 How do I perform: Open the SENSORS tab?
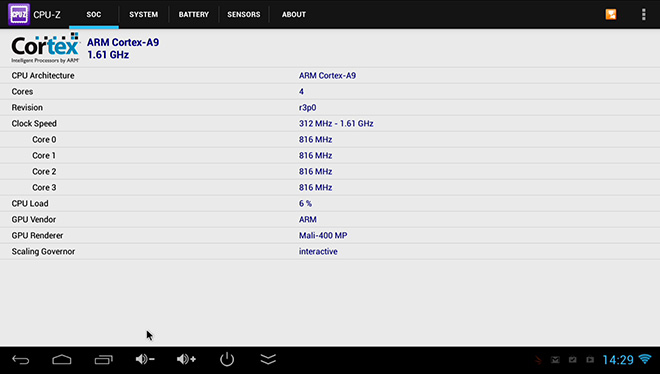tap(244, 14)
